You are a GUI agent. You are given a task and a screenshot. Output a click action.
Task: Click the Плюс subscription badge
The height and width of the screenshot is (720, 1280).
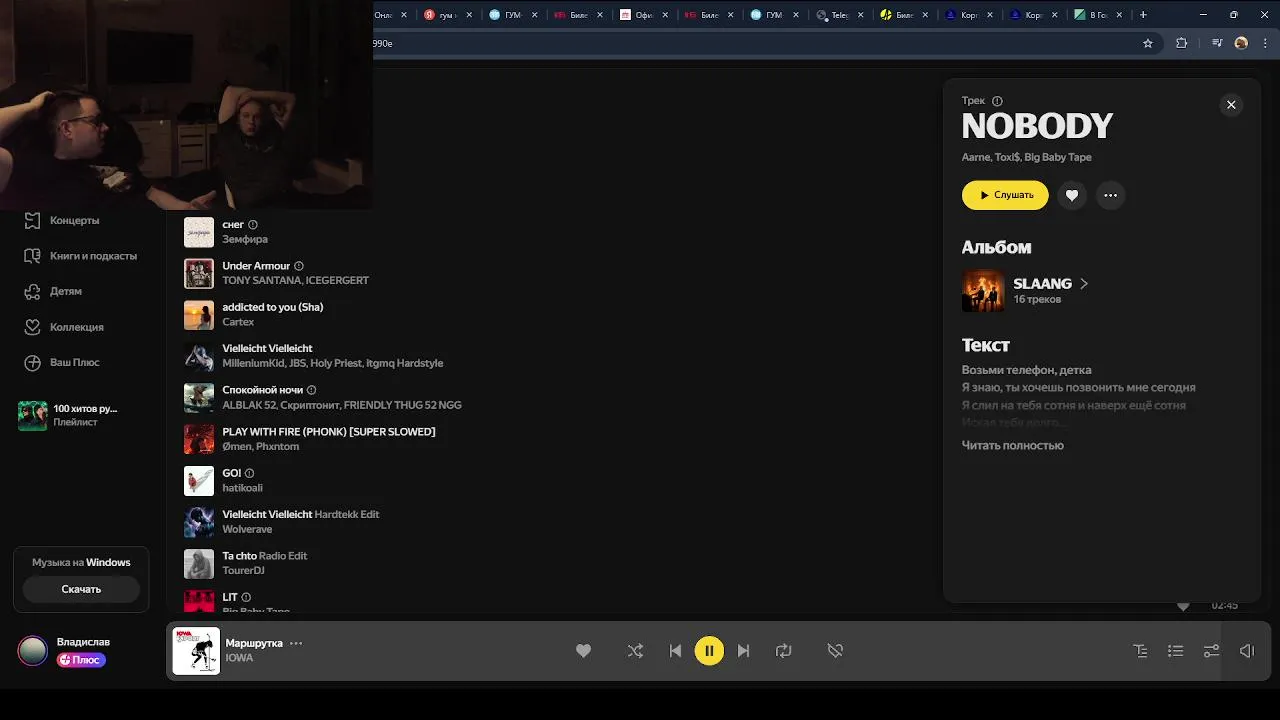81,660
